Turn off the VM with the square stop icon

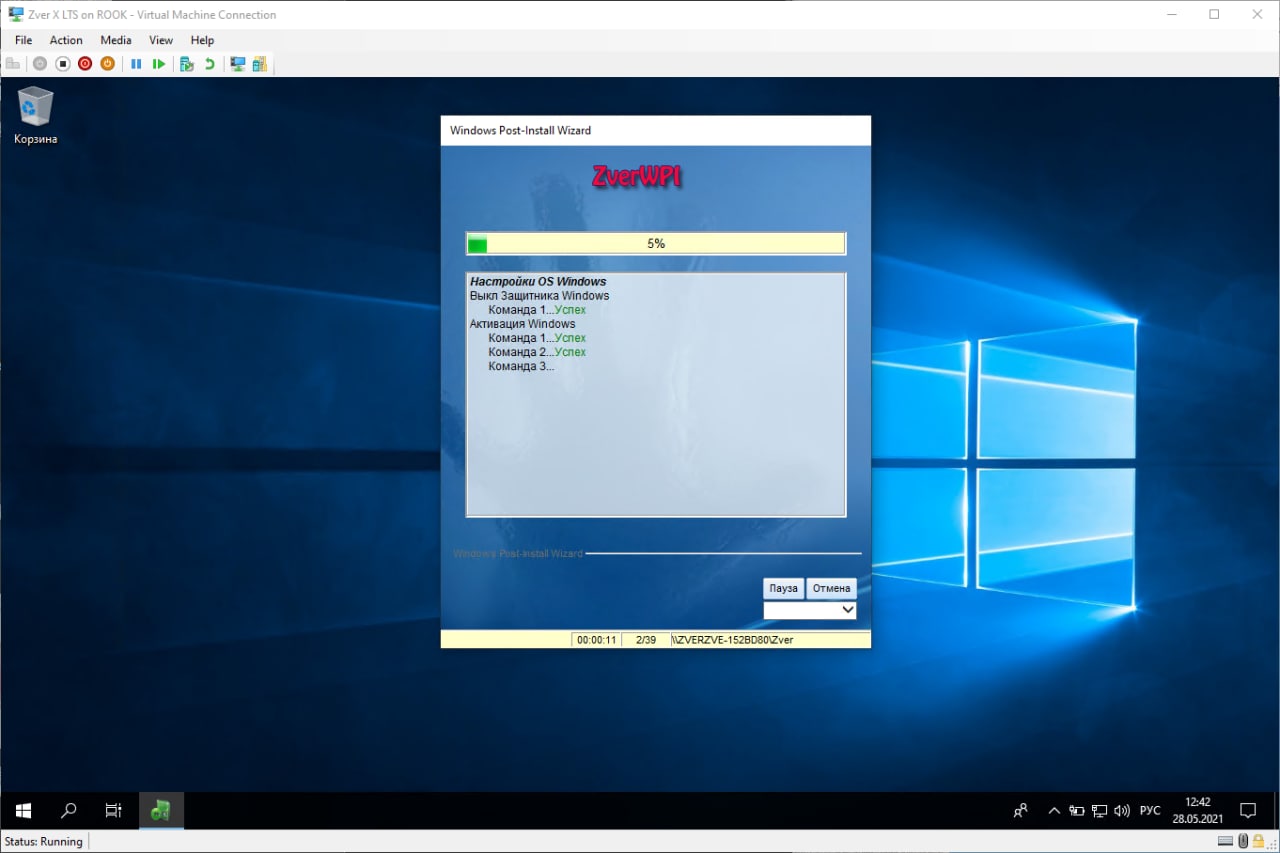(x=62, y=64)
